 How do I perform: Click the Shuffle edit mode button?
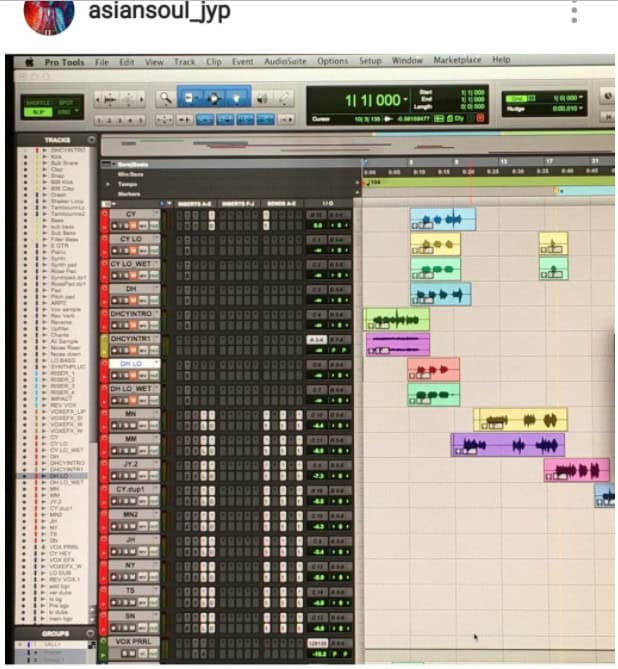tap(38, 102)
